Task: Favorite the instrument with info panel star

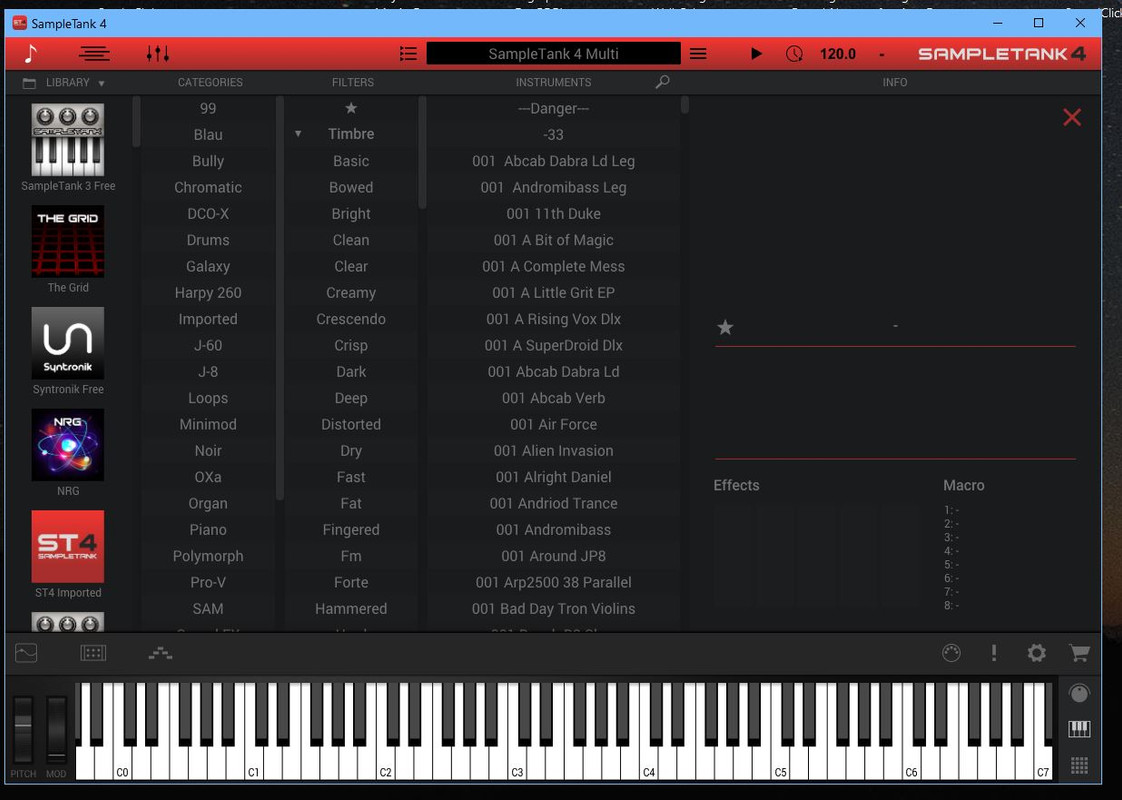Action: point(725,327)
